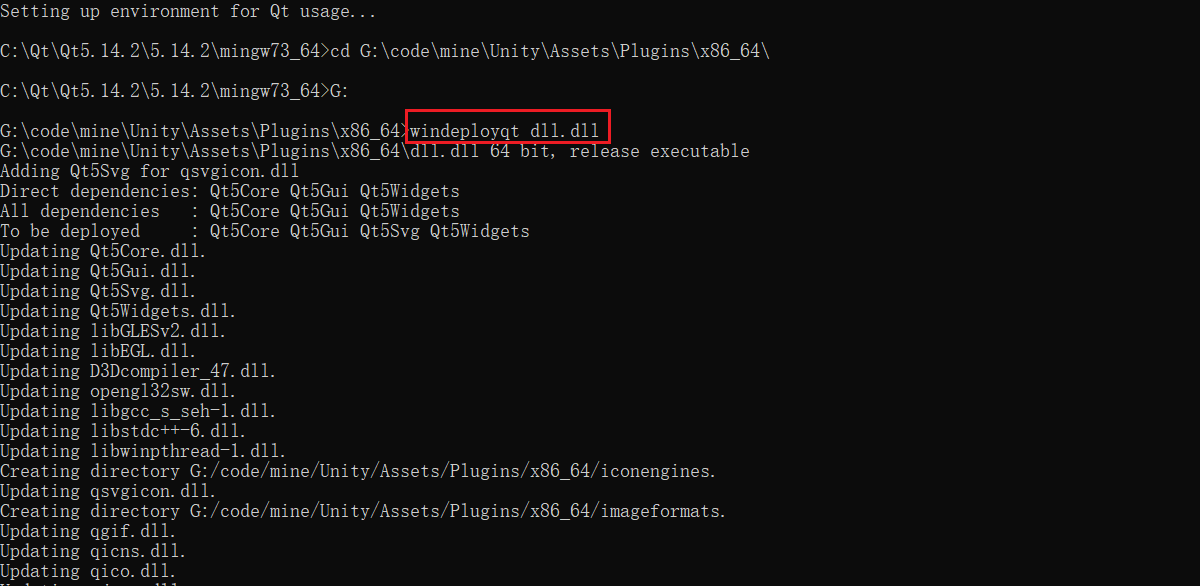Click the "Updating qgif.dll" line
1200x586 pixels.
[x=88, y=531]
